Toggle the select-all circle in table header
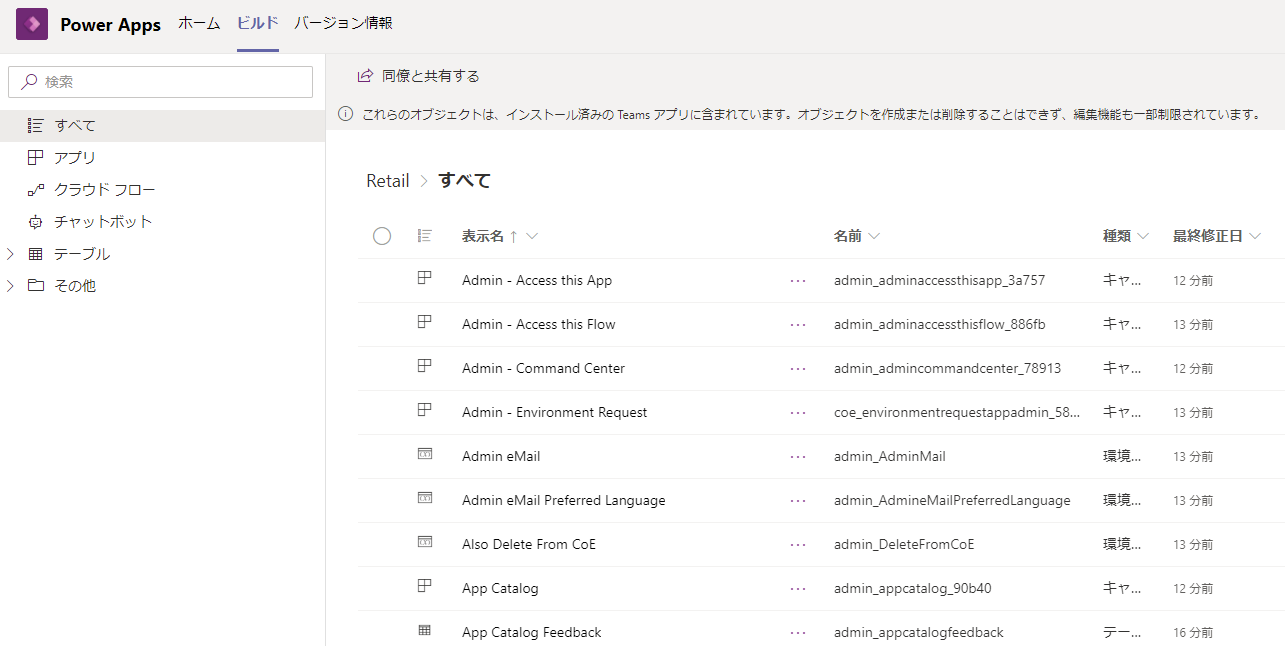1285x646 pixels. [x=382, y=236]
